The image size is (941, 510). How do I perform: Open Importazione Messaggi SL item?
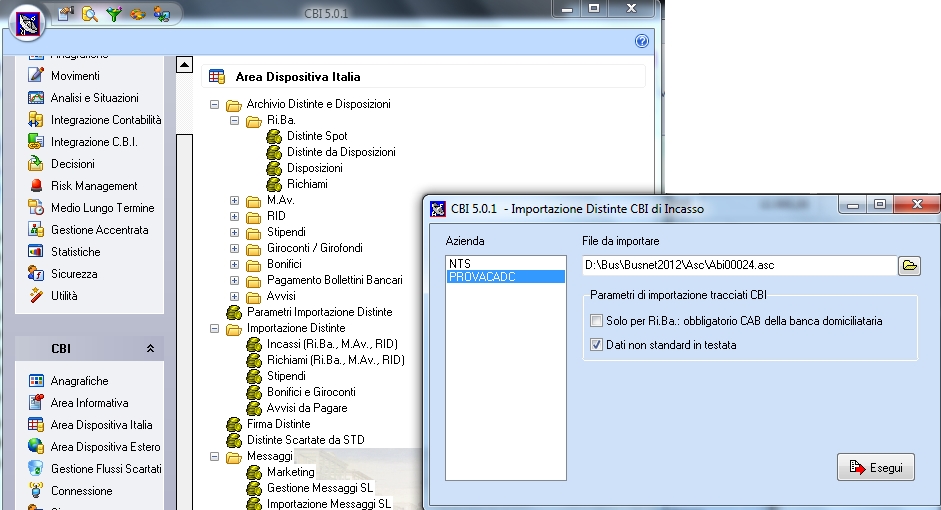[x=328, y=504]
